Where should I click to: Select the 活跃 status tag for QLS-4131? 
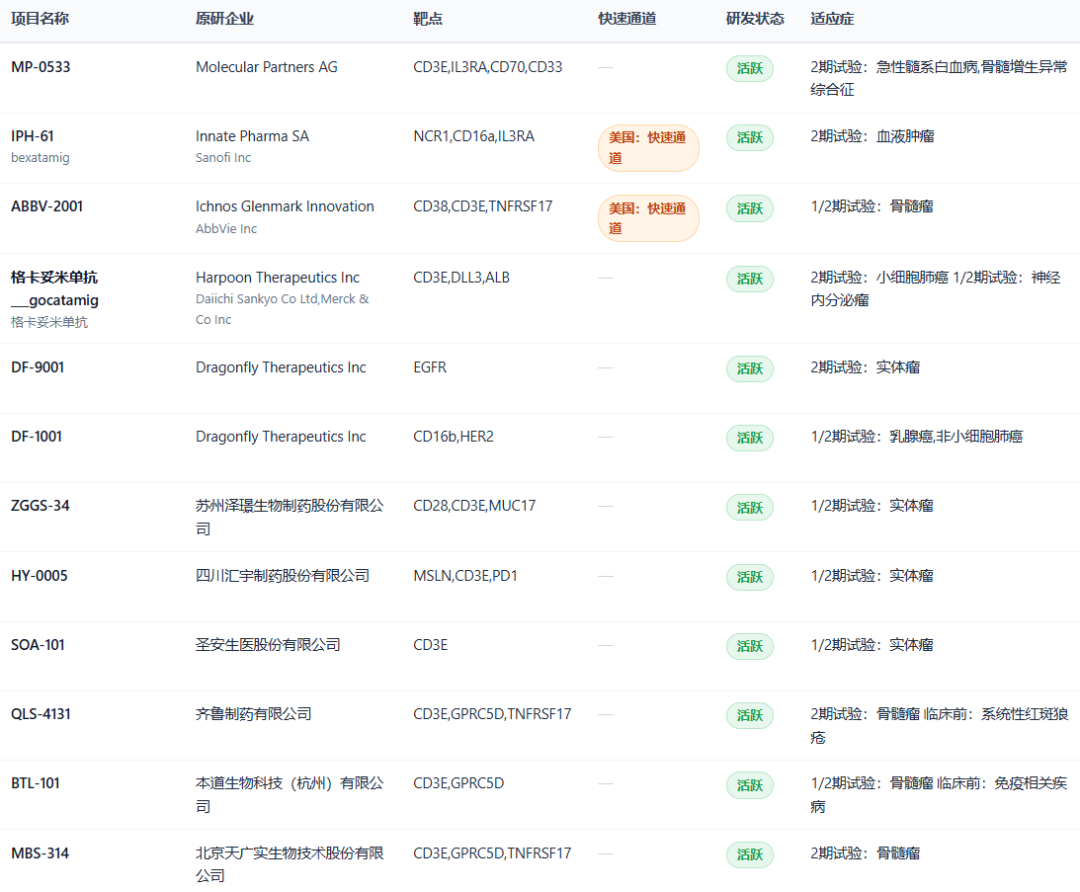pyautogui.click(x=749, y=715)
